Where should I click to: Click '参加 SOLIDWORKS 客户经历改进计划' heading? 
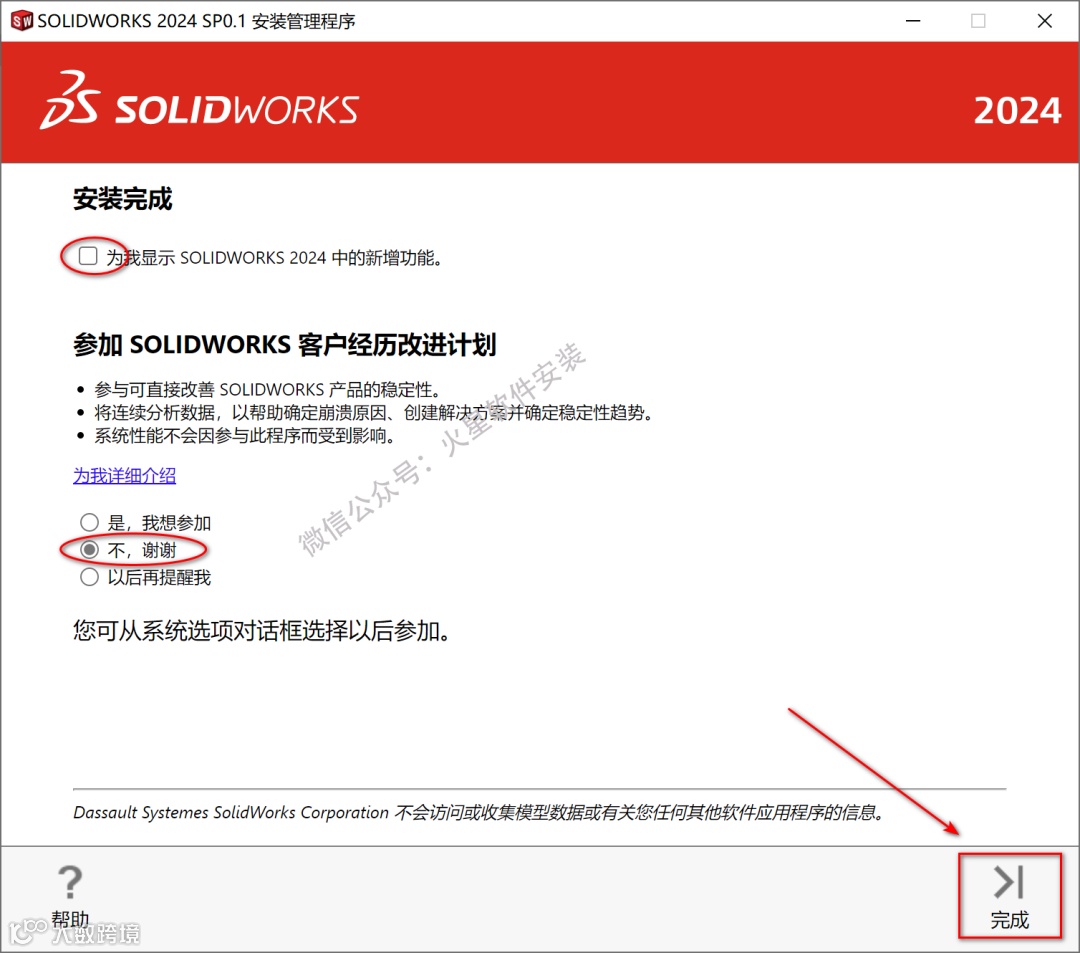[284, 344]
